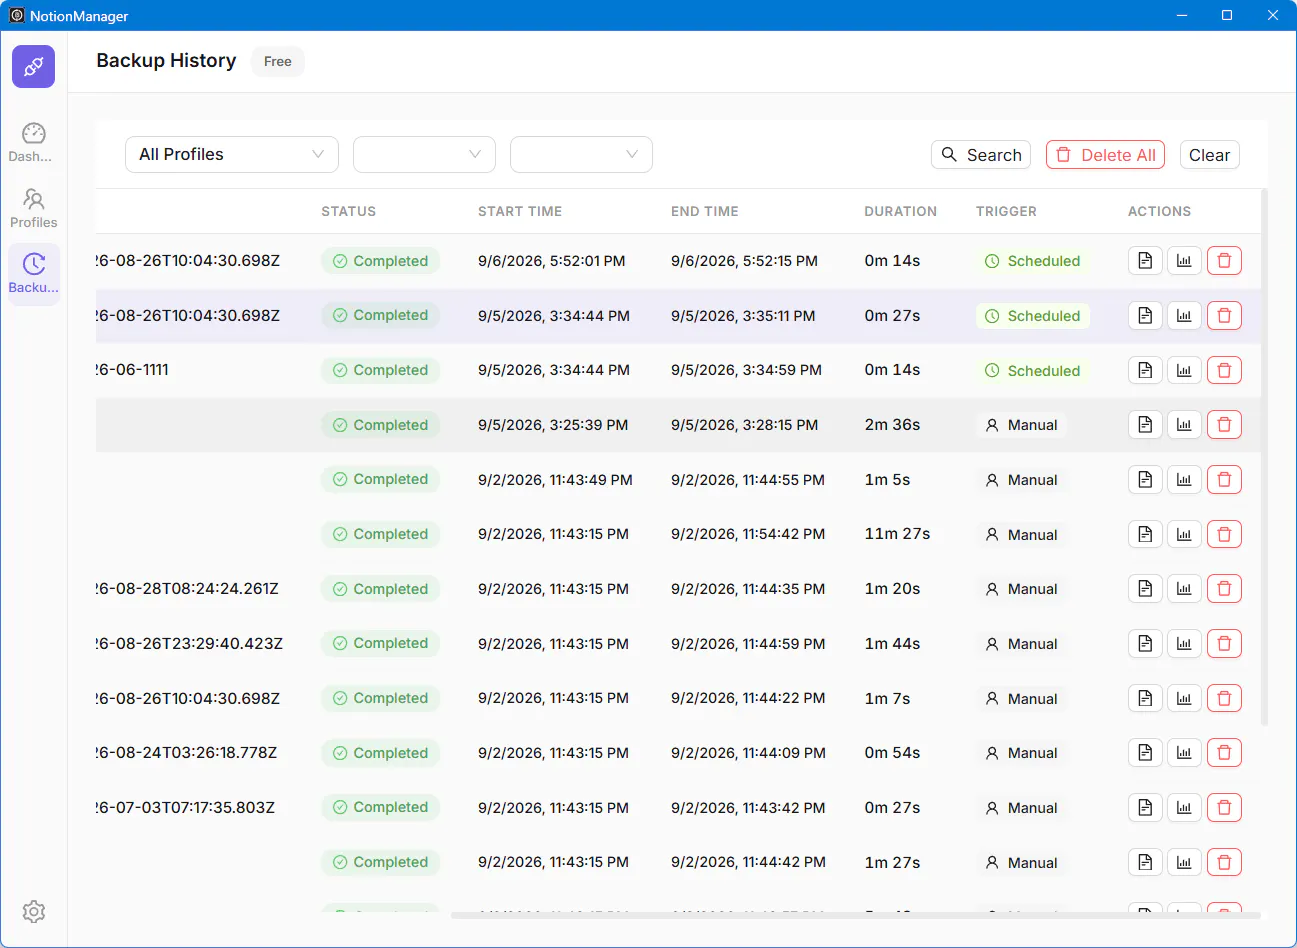Click the 26-06-1111 name cell
Viewport: 1297px width, 948px height.
pyautogui.click(x=133, y=370)
